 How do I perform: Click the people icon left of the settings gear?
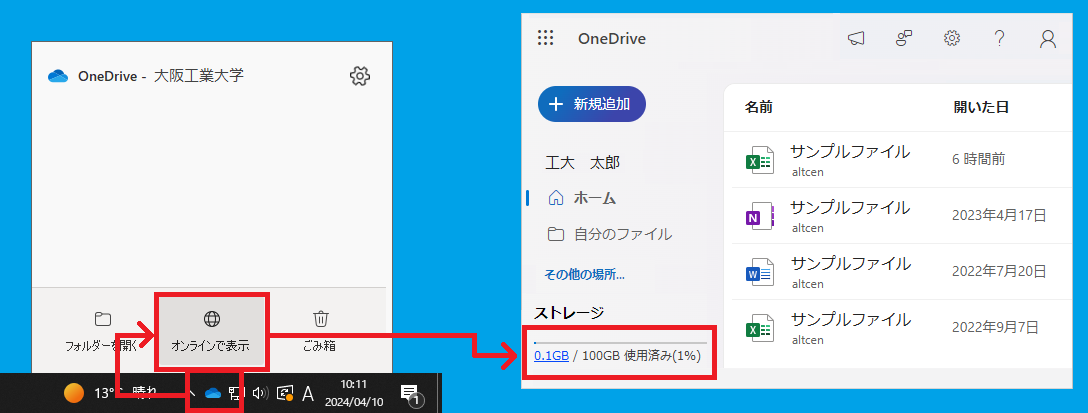tap(903, 39)
